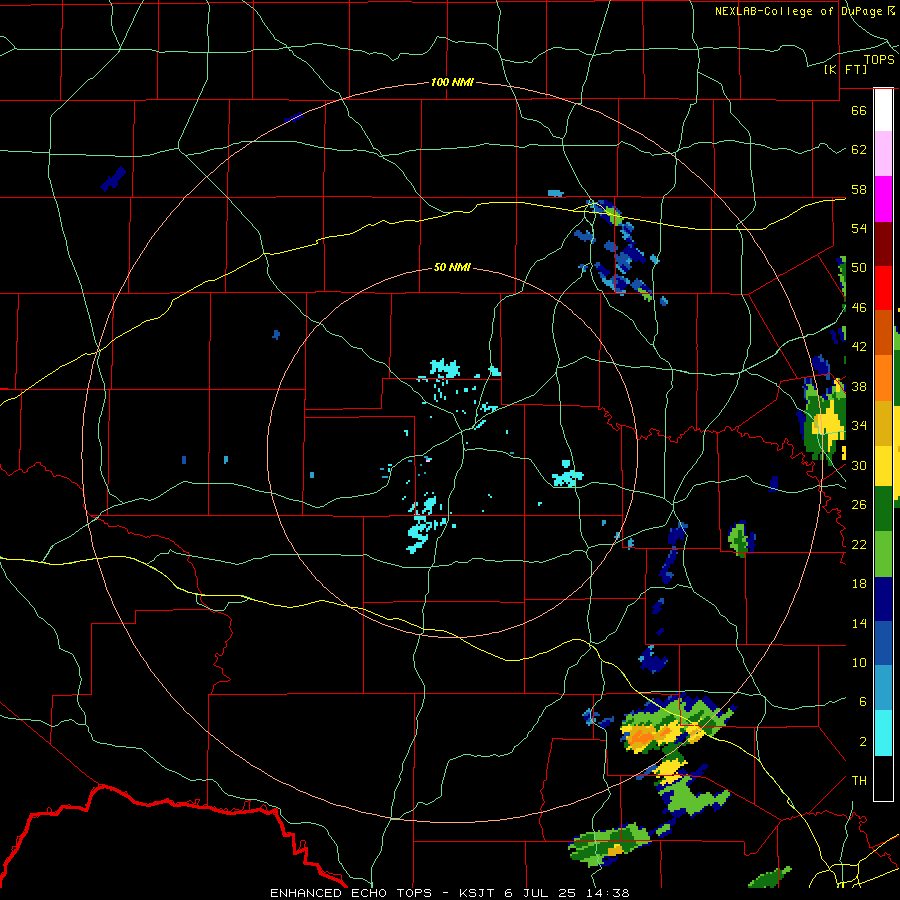Click the "[K FT]" units label
Image resolution: width=900 pixels, height=900 pixels.
[x=845, y=70]
